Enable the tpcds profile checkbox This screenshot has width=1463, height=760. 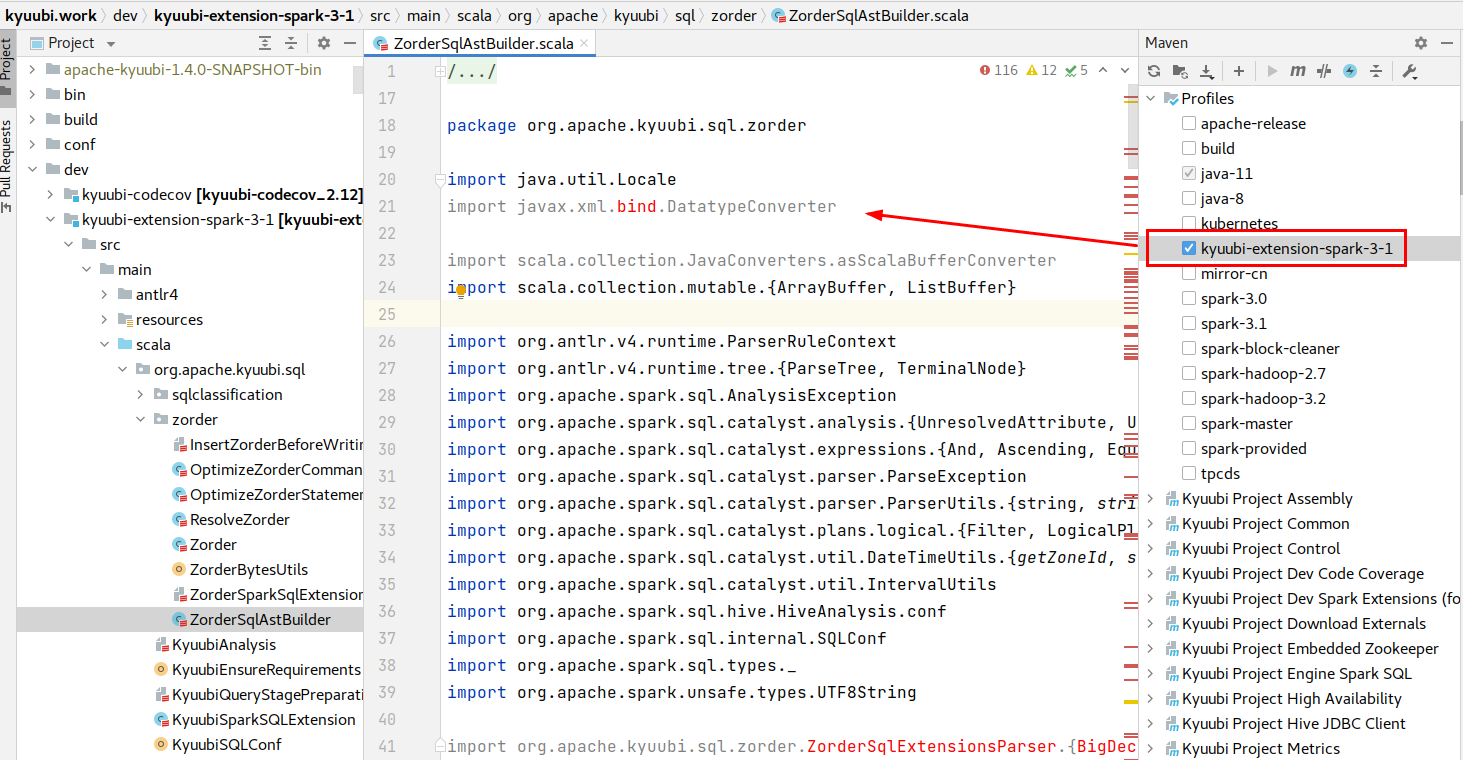pos(1189,473)
